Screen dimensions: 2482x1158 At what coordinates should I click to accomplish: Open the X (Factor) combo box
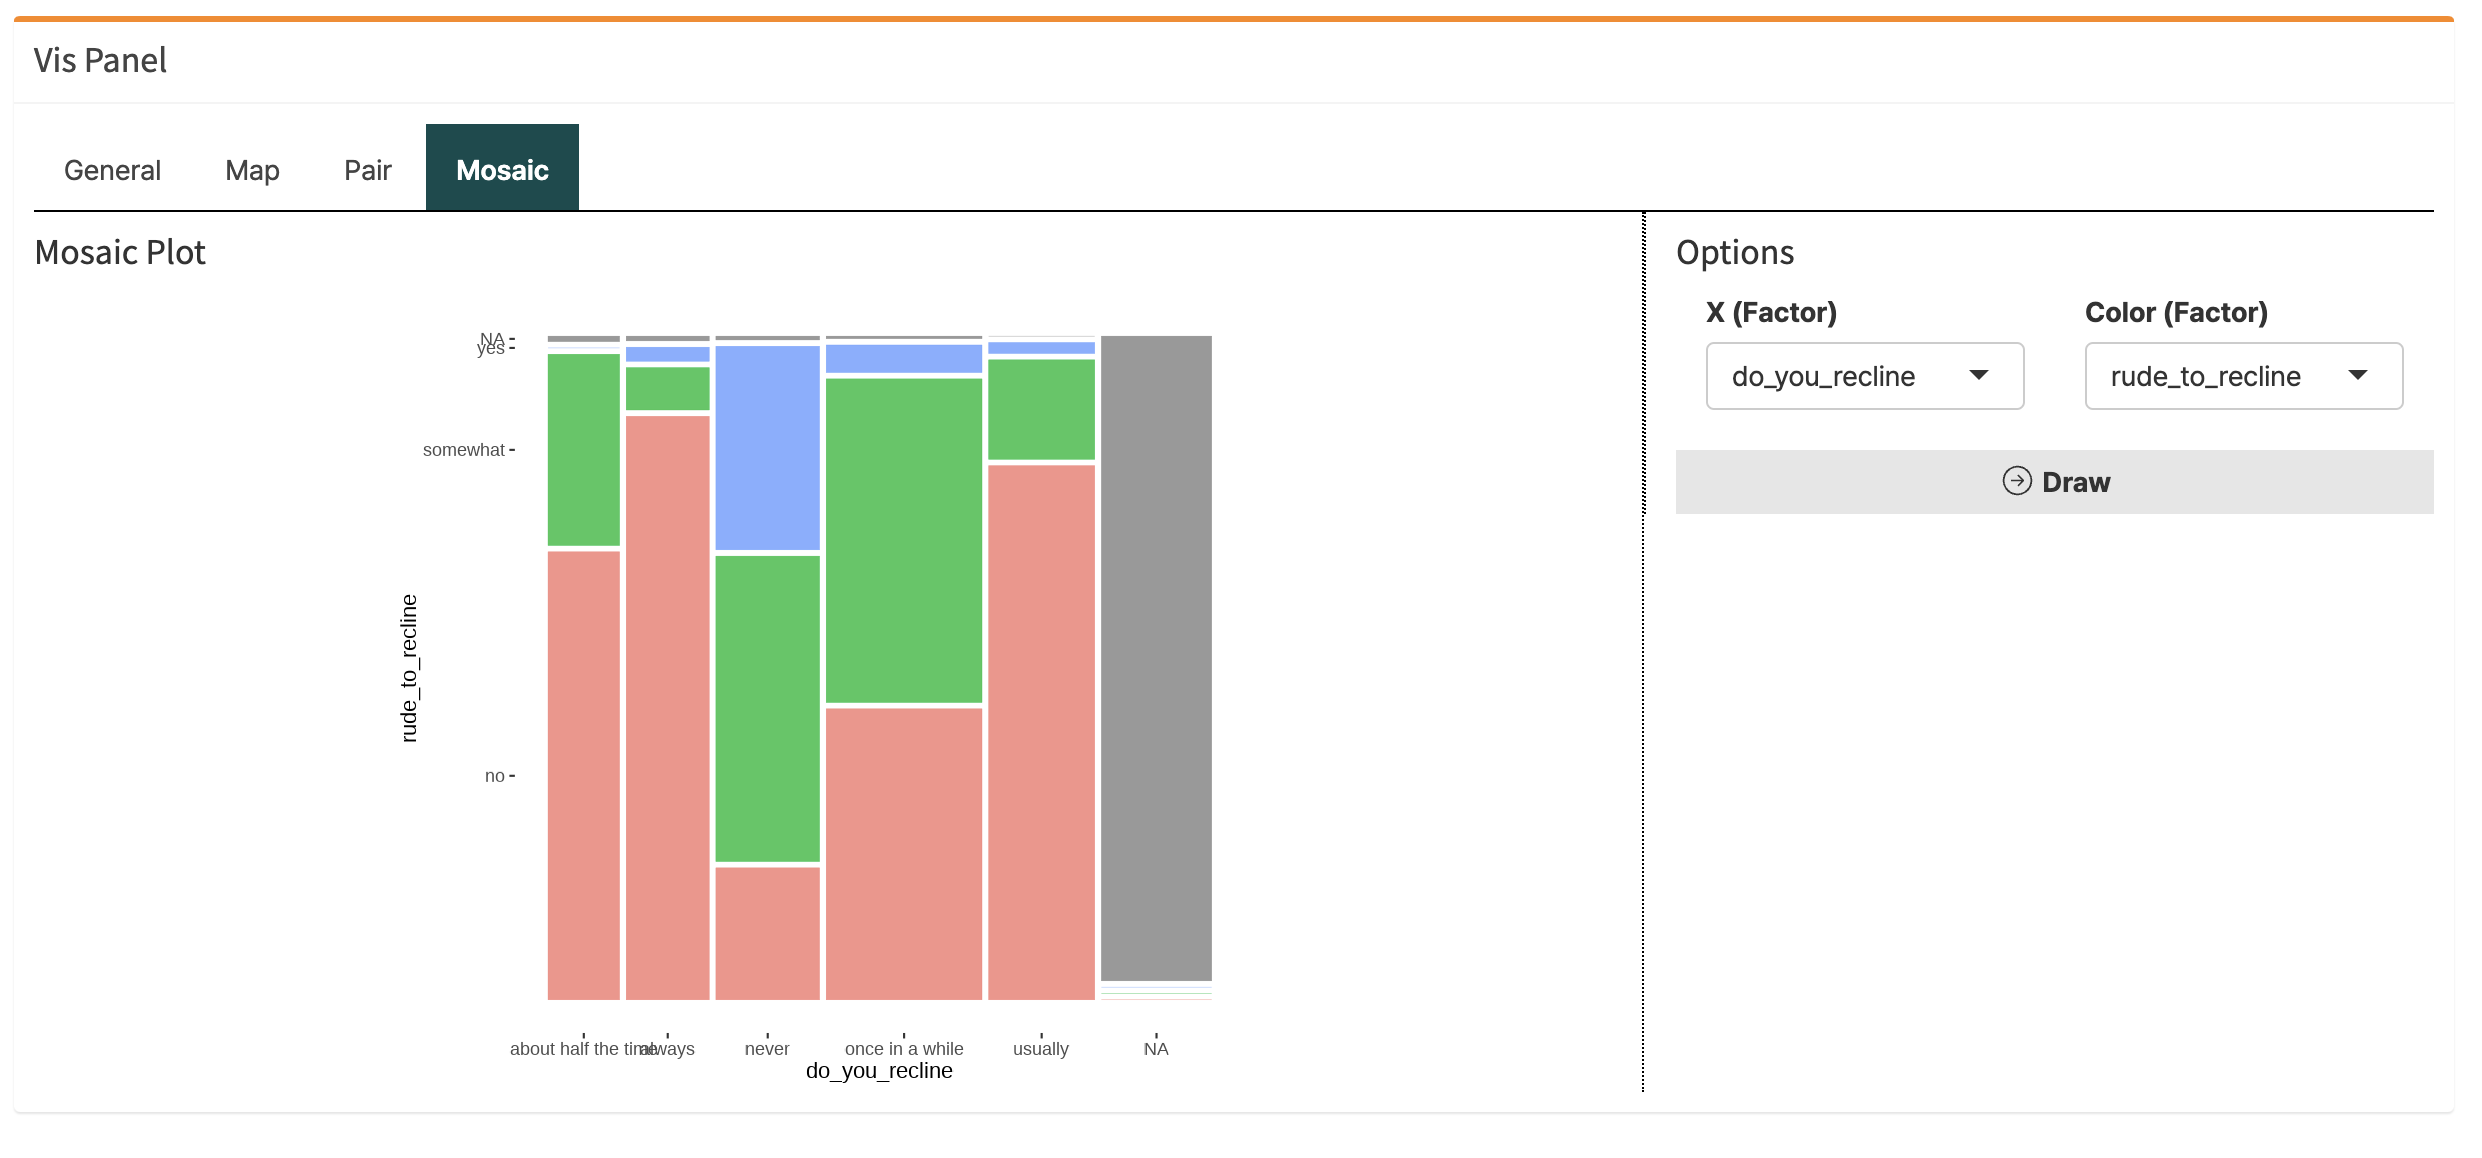pos(1863,376)
